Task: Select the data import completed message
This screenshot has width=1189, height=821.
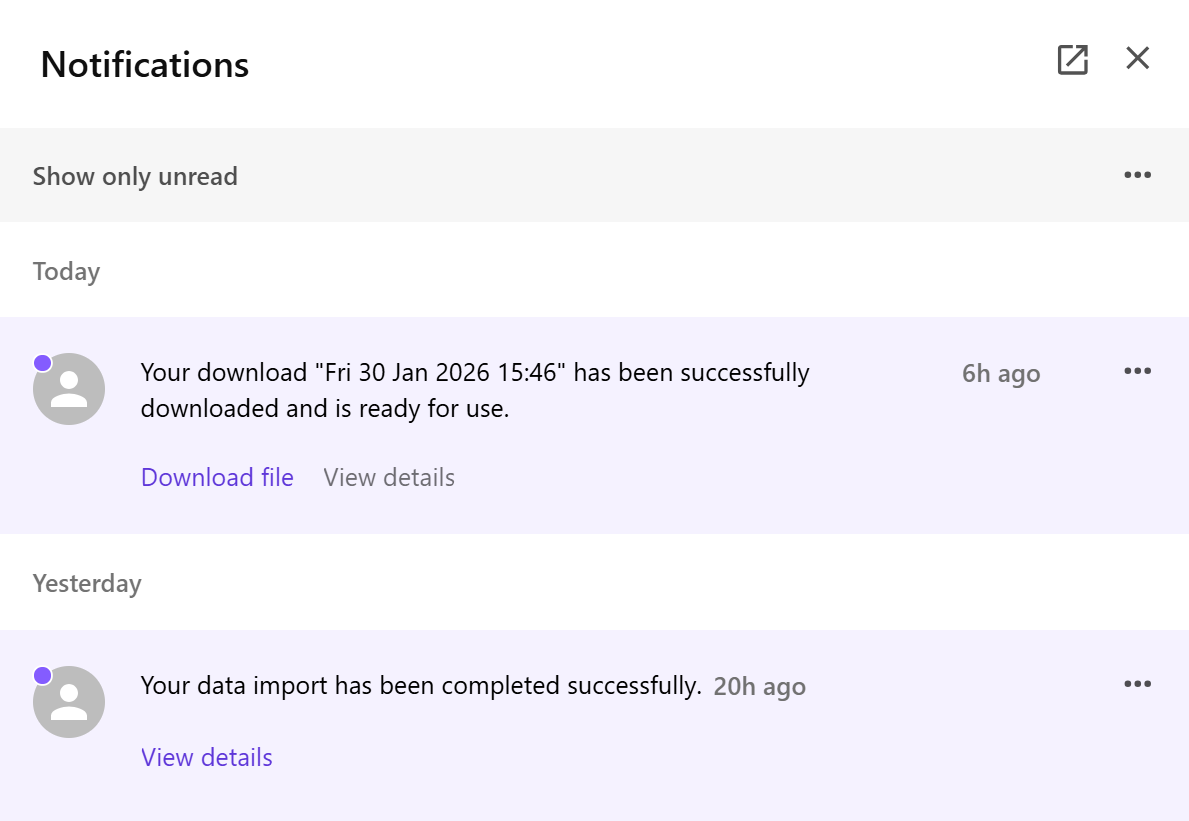Action: (421, 686)
